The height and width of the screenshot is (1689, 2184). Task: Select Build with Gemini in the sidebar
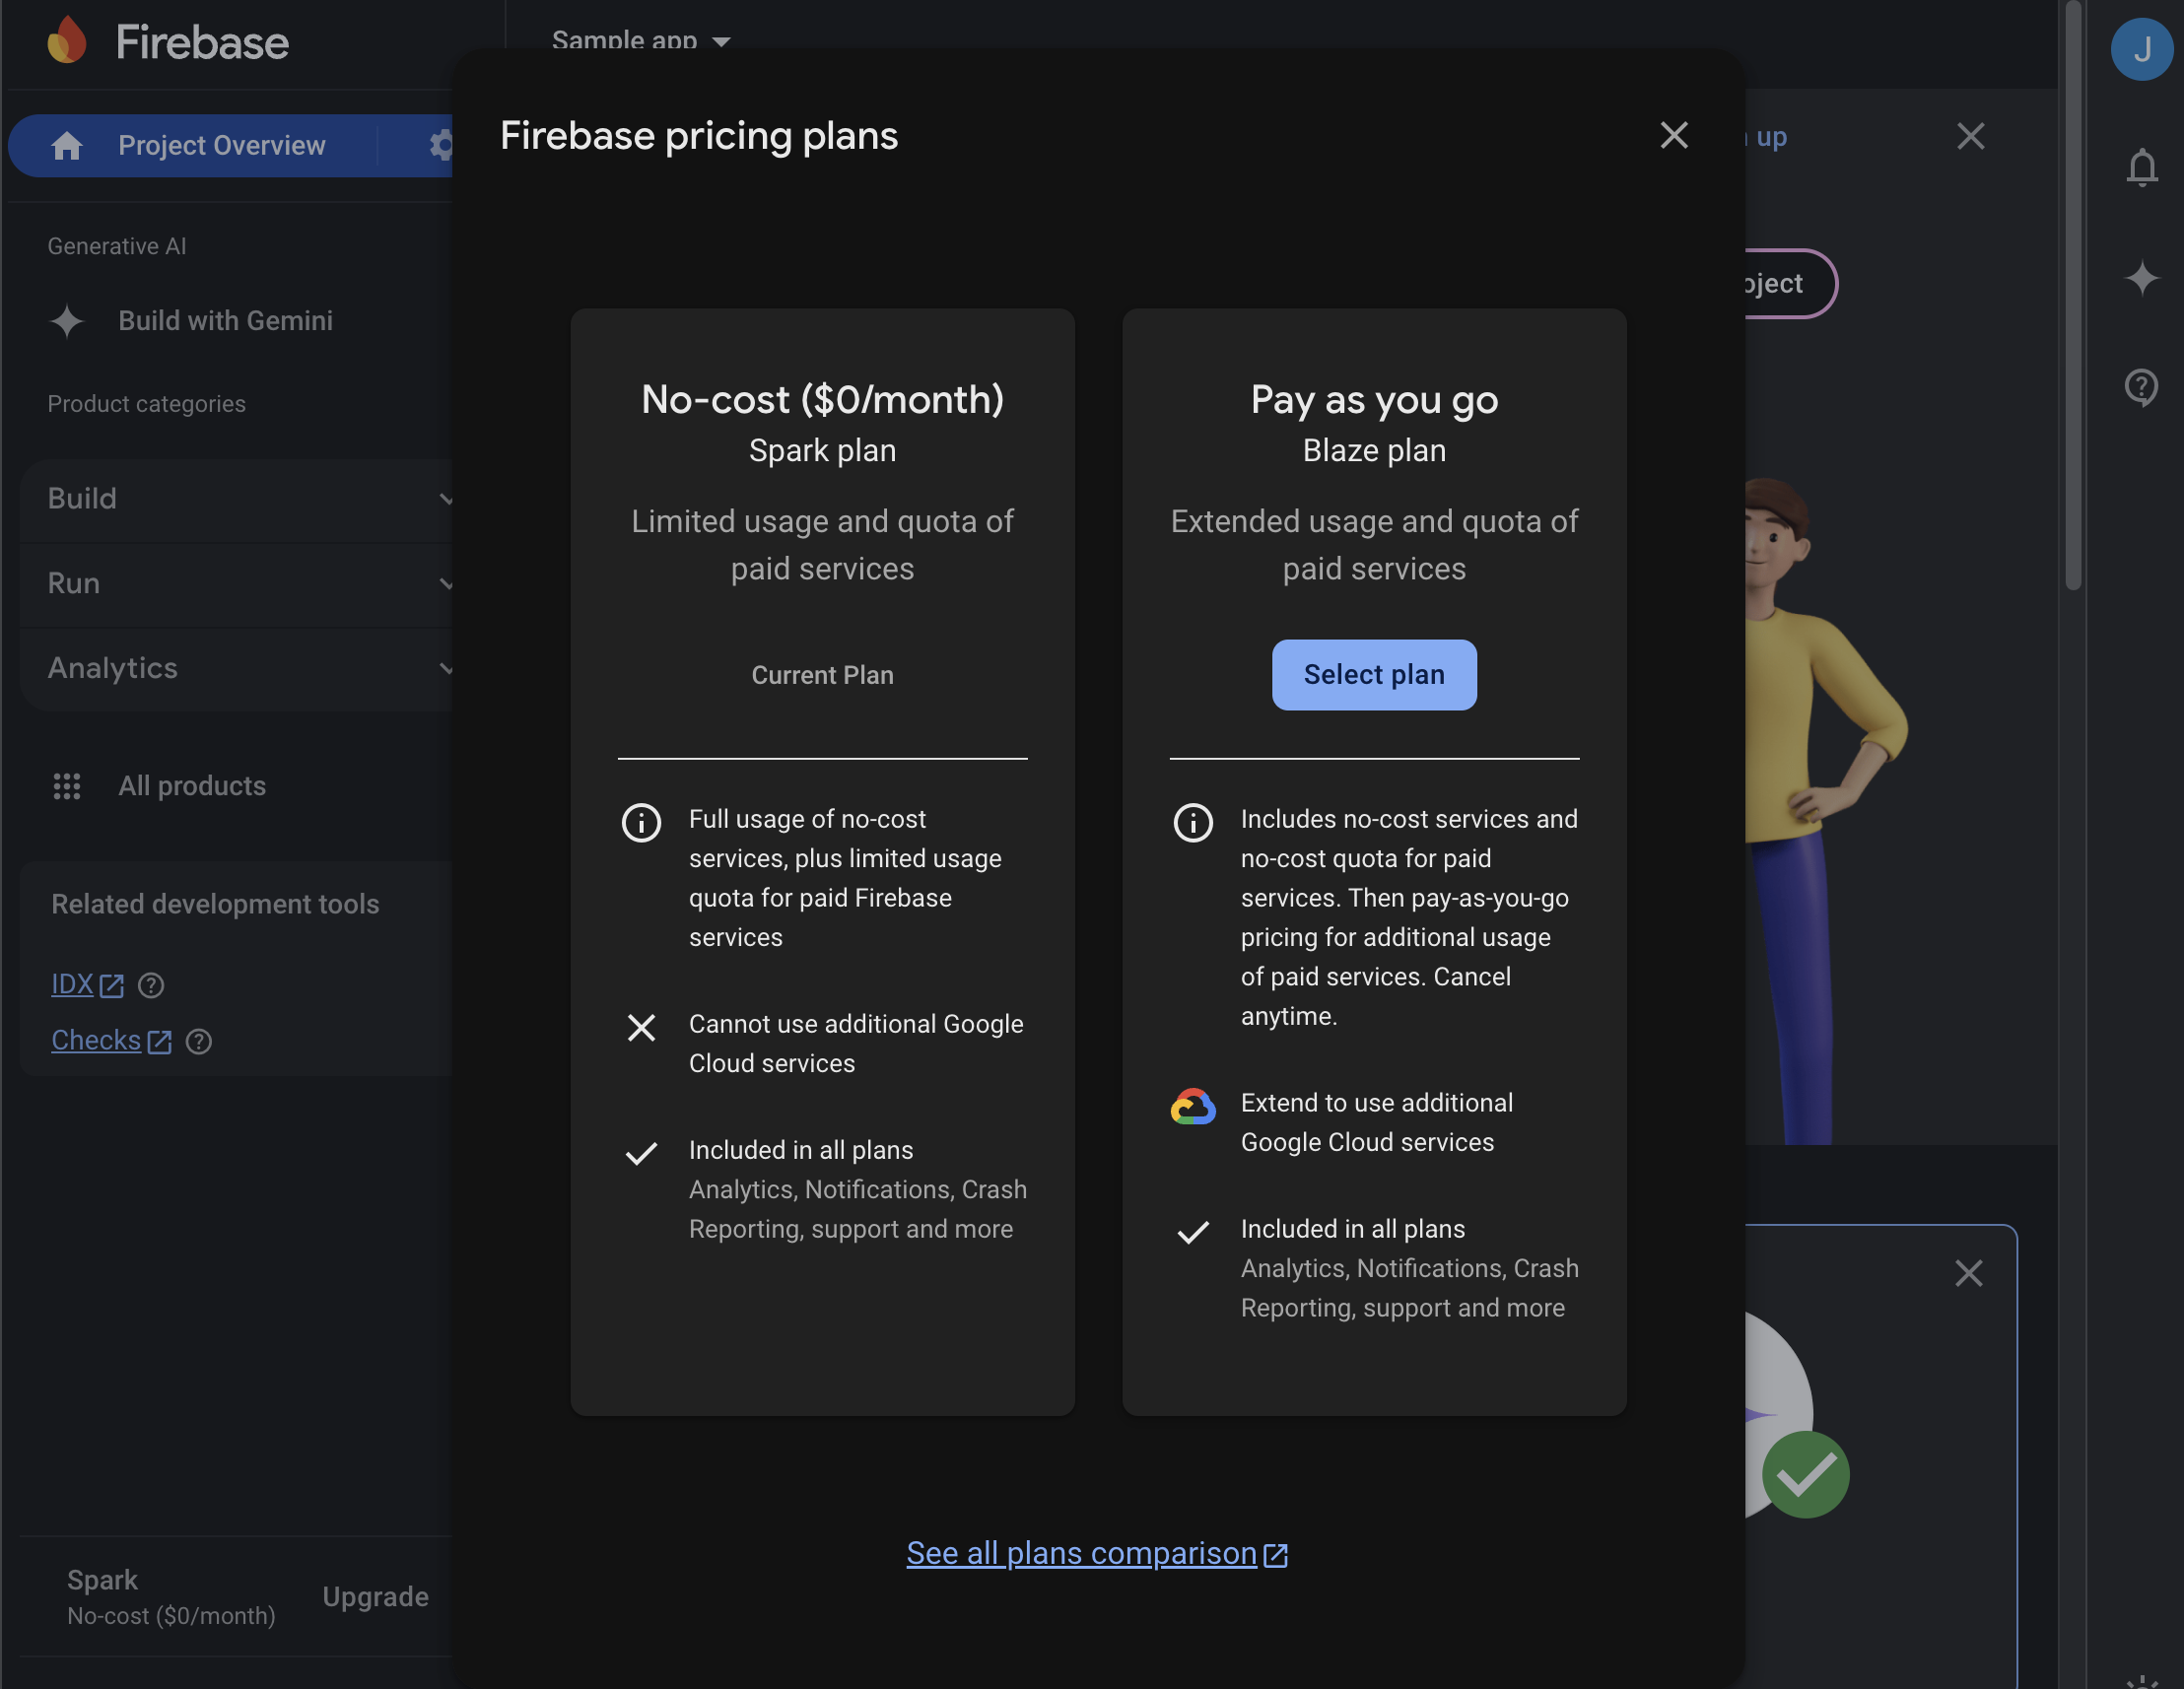click(225, 321)
